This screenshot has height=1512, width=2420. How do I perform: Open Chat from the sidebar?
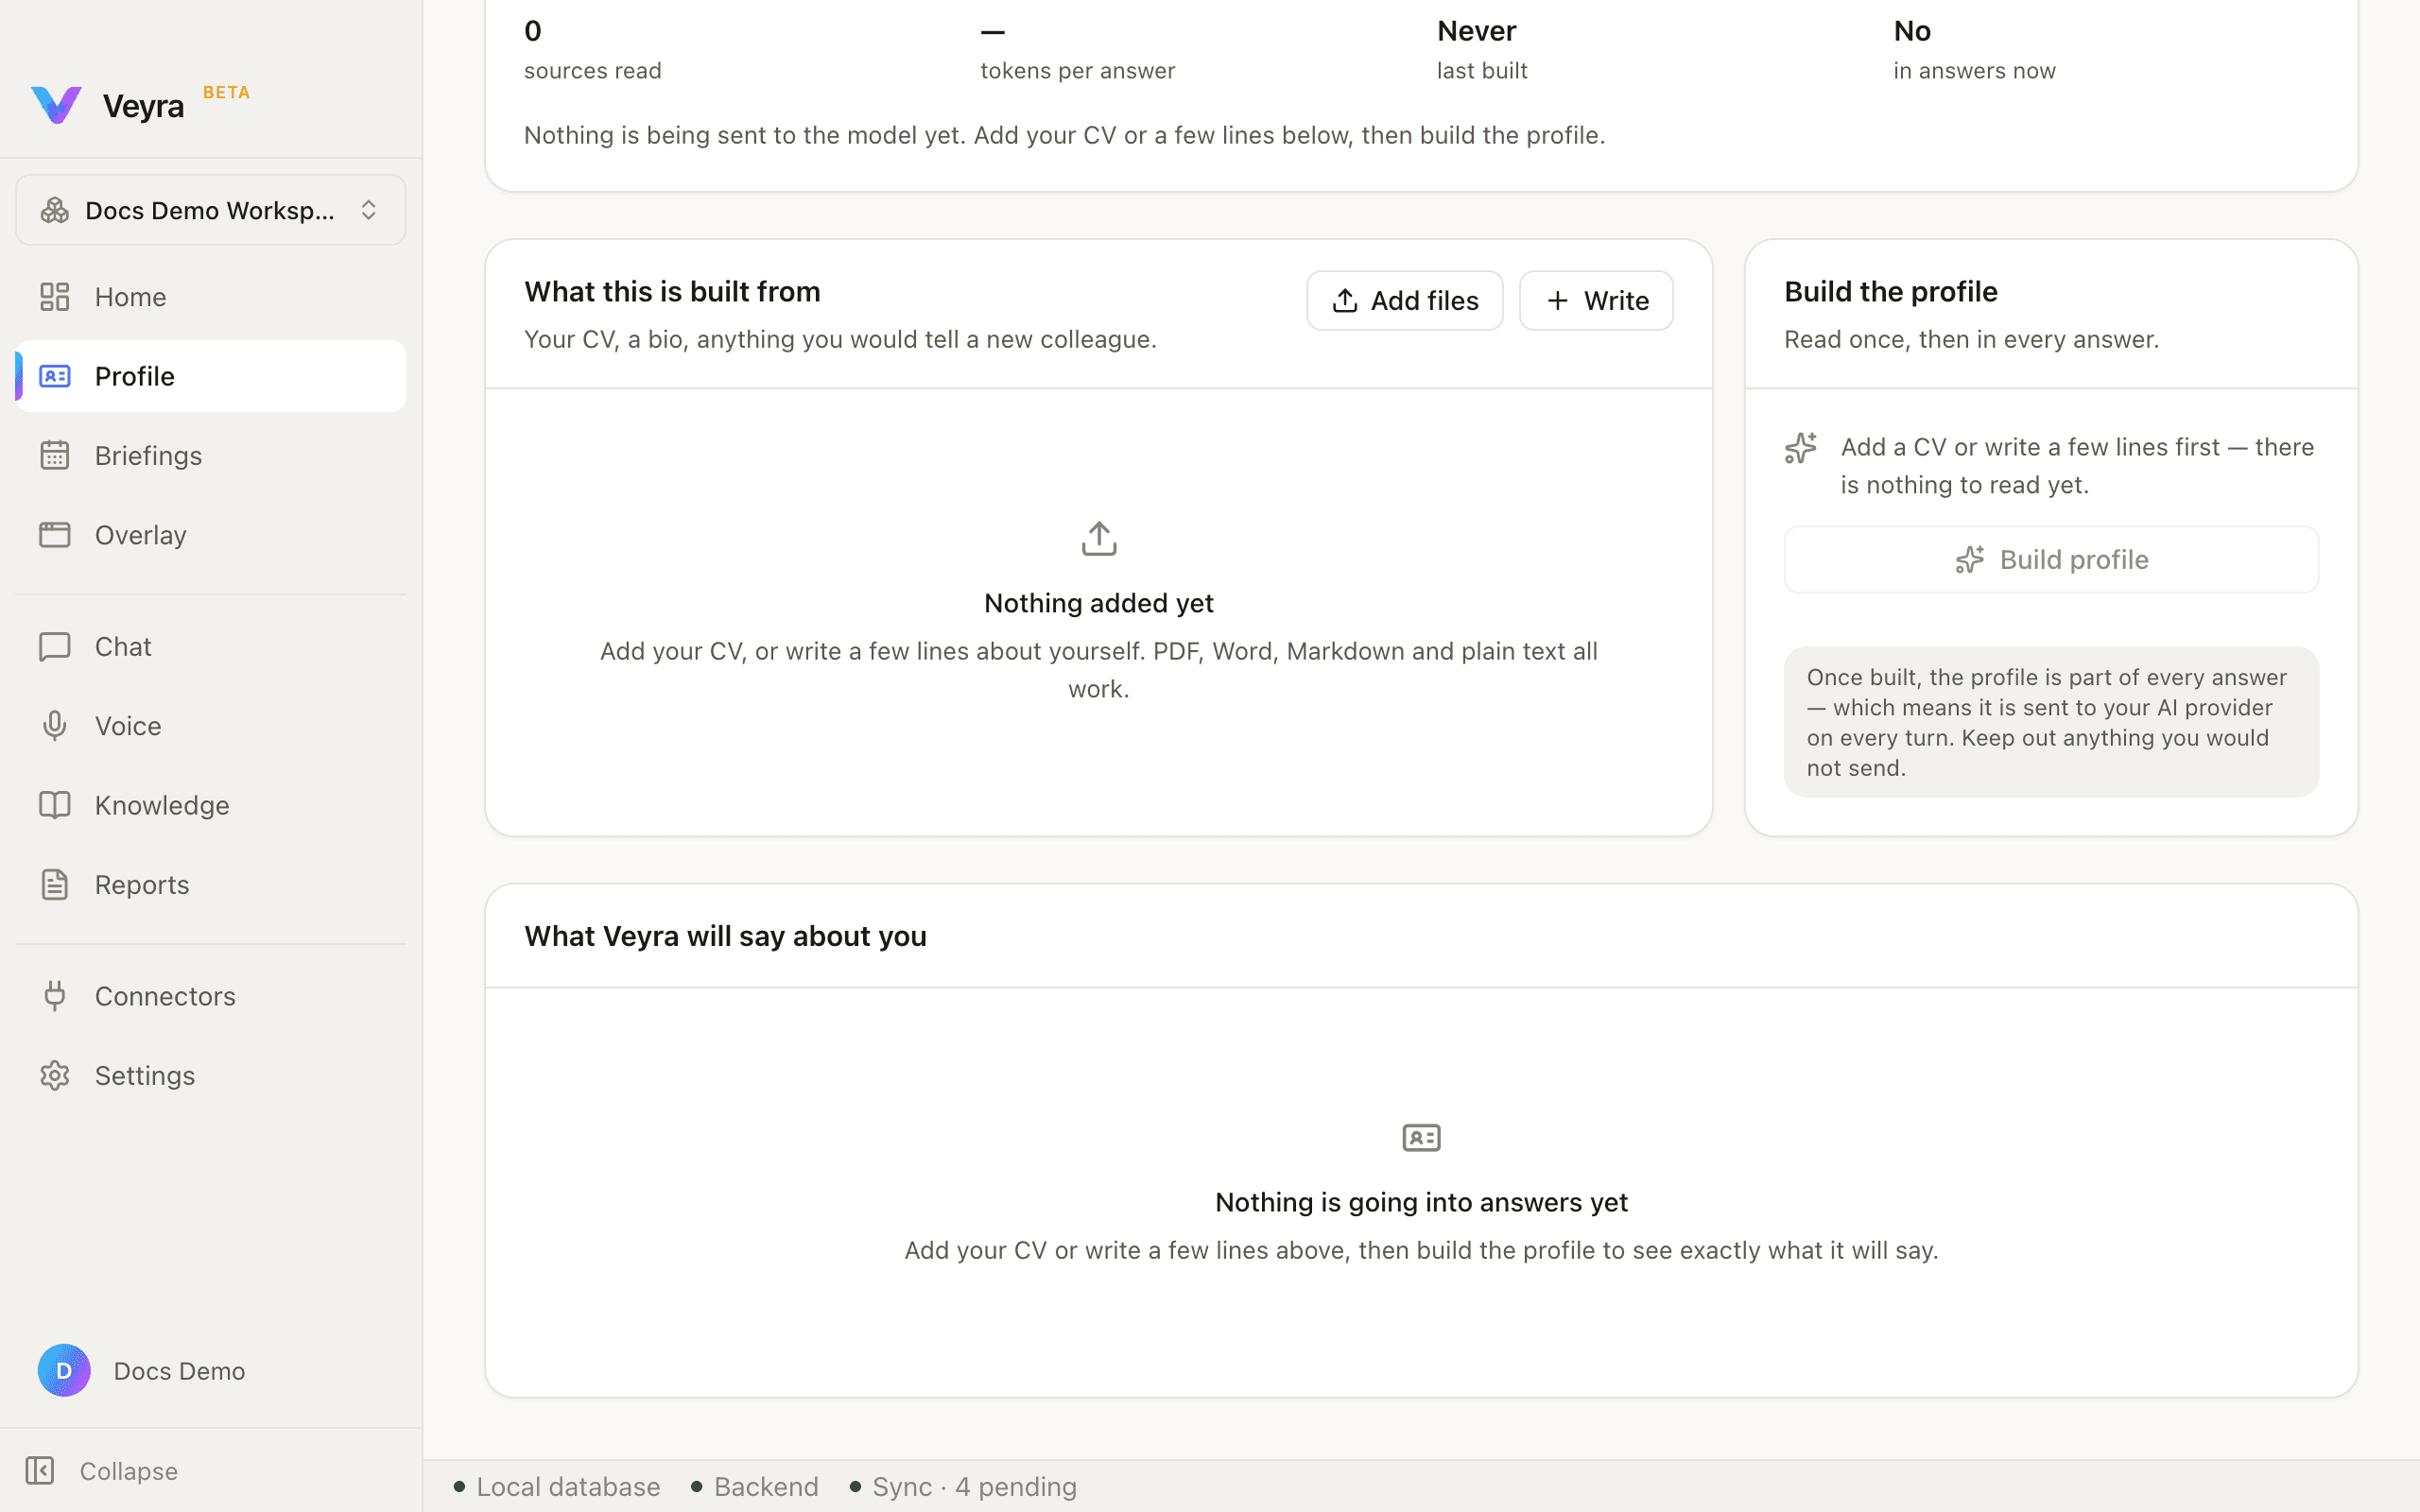coord(211,646)
